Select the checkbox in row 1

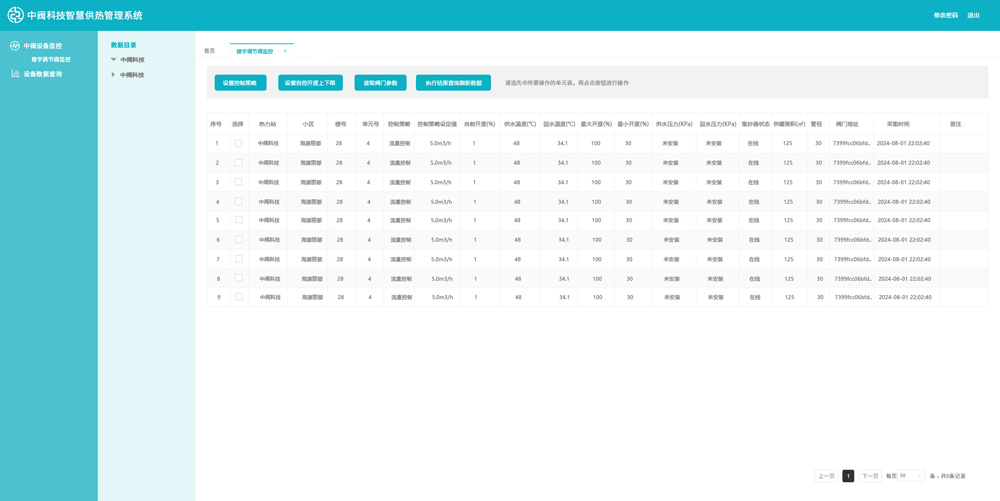click(x=238, y=143)
